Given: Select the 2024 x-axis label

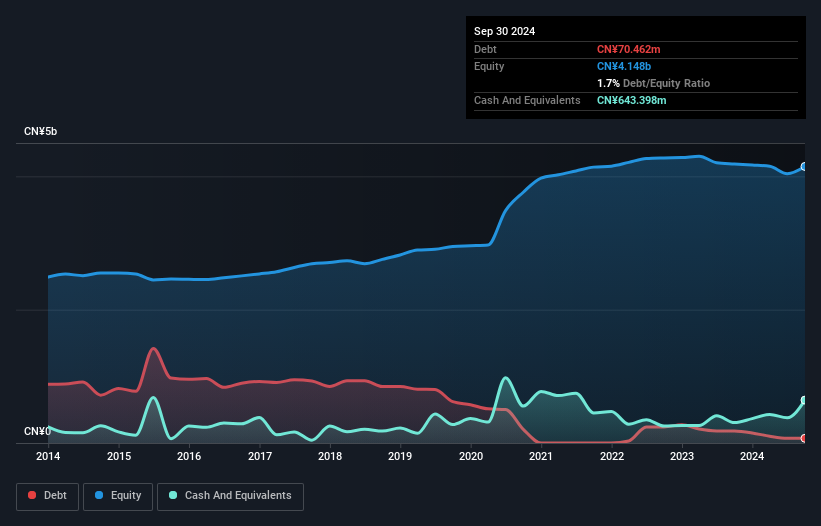Looking at the screenshot, I should tap(752, 457).
